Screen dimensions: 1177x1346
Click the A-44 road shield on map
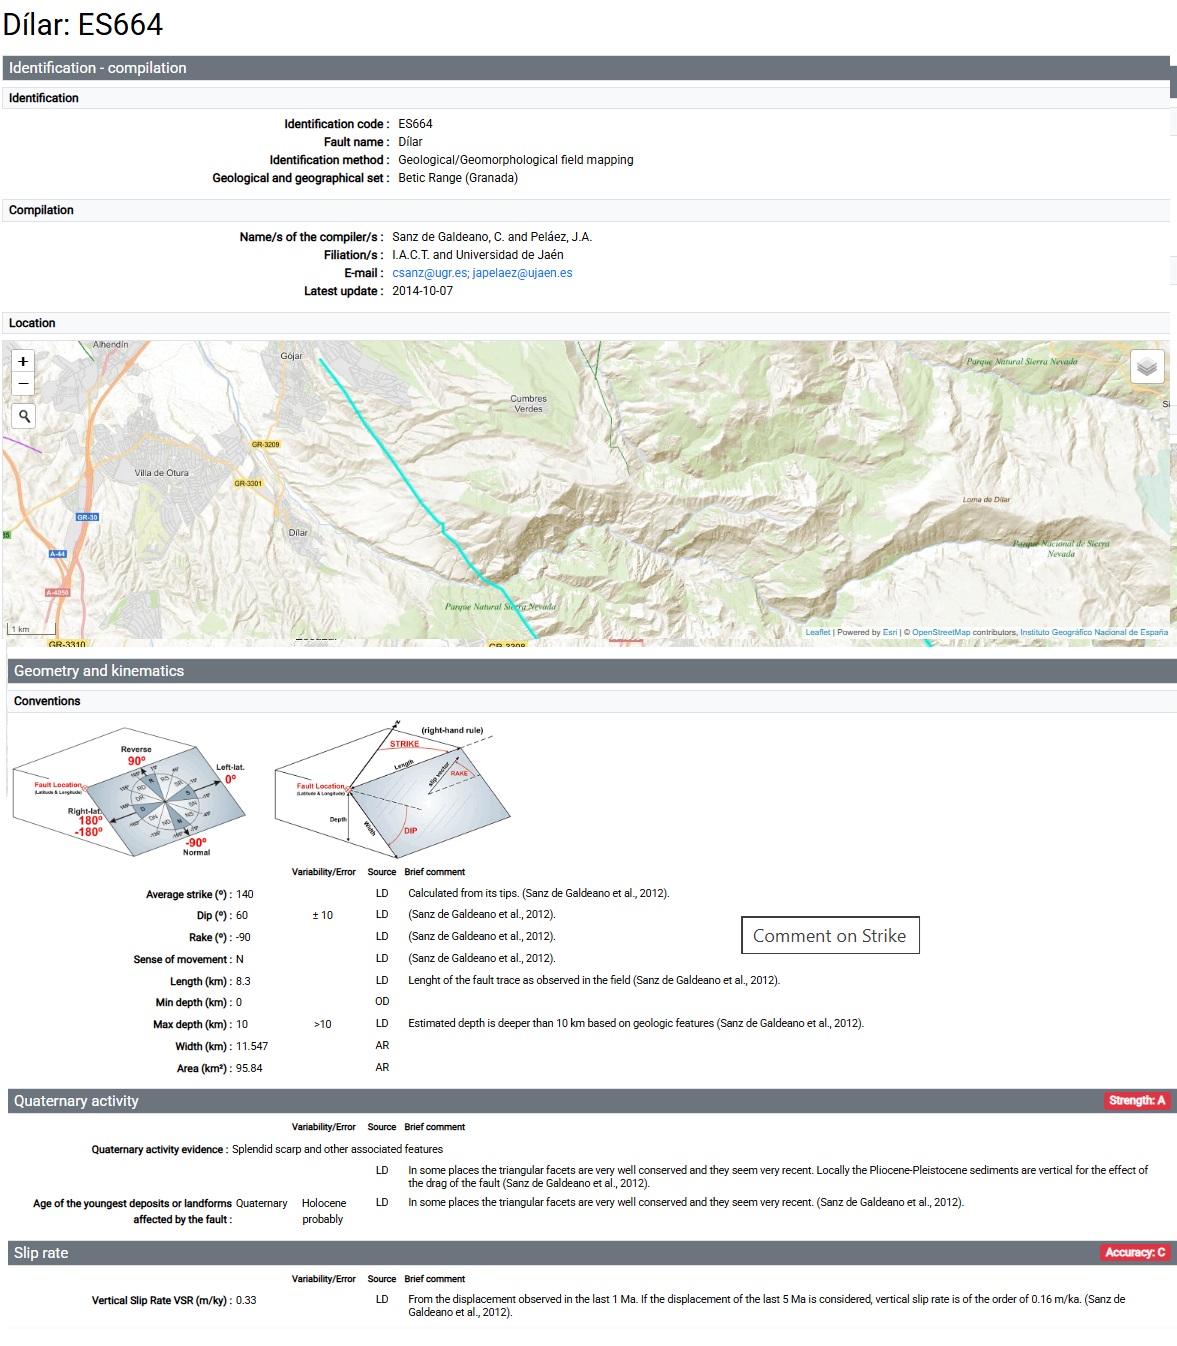pyautogui.click(x=58, y=553)
